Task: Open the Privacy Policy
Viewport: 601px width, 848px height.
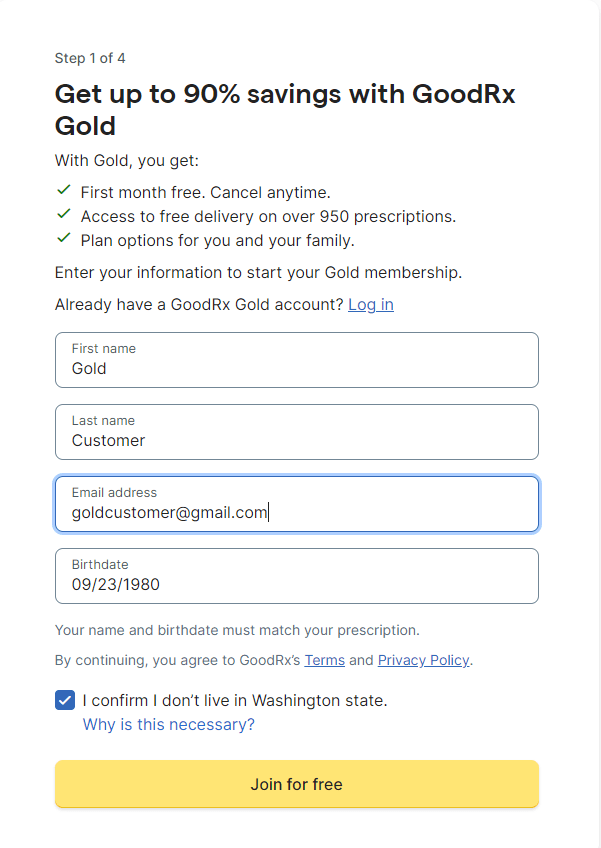Action: [423, 660]
